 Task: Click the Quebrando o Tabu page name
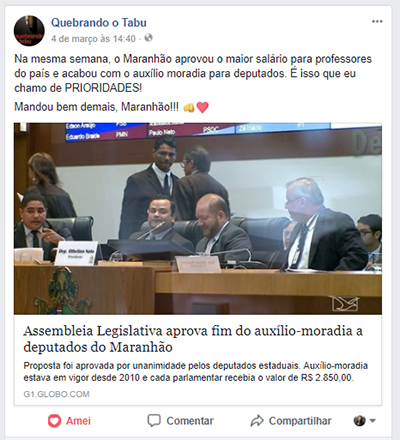99,23
